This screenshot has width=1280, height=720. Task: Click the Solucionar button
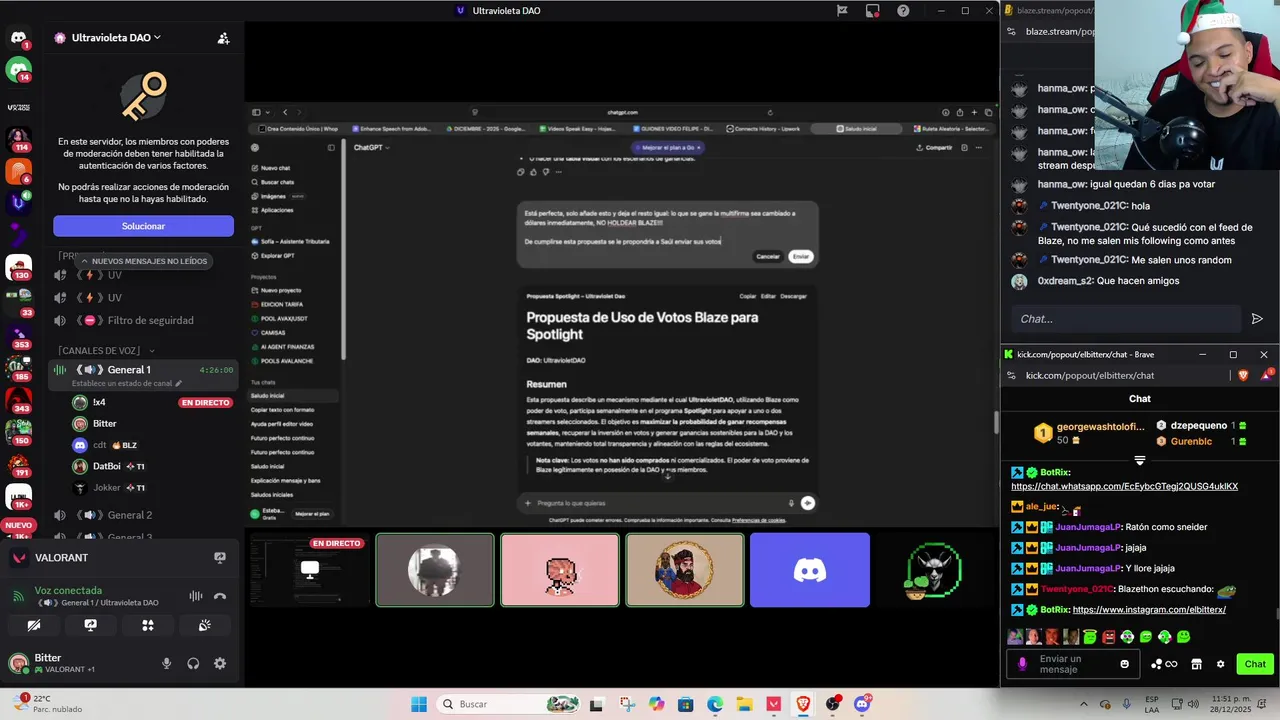click(143, 226)
